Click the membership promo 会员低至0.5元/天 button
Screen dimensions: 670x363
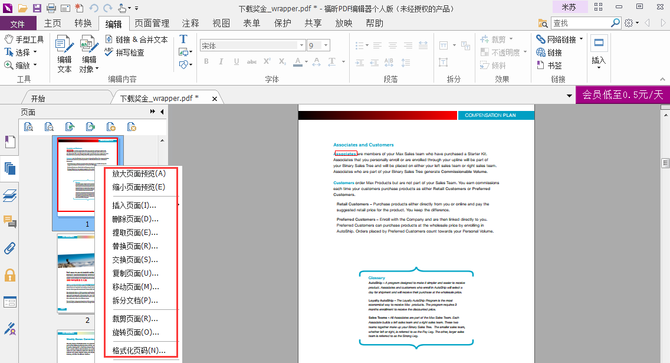click(623, 95)
